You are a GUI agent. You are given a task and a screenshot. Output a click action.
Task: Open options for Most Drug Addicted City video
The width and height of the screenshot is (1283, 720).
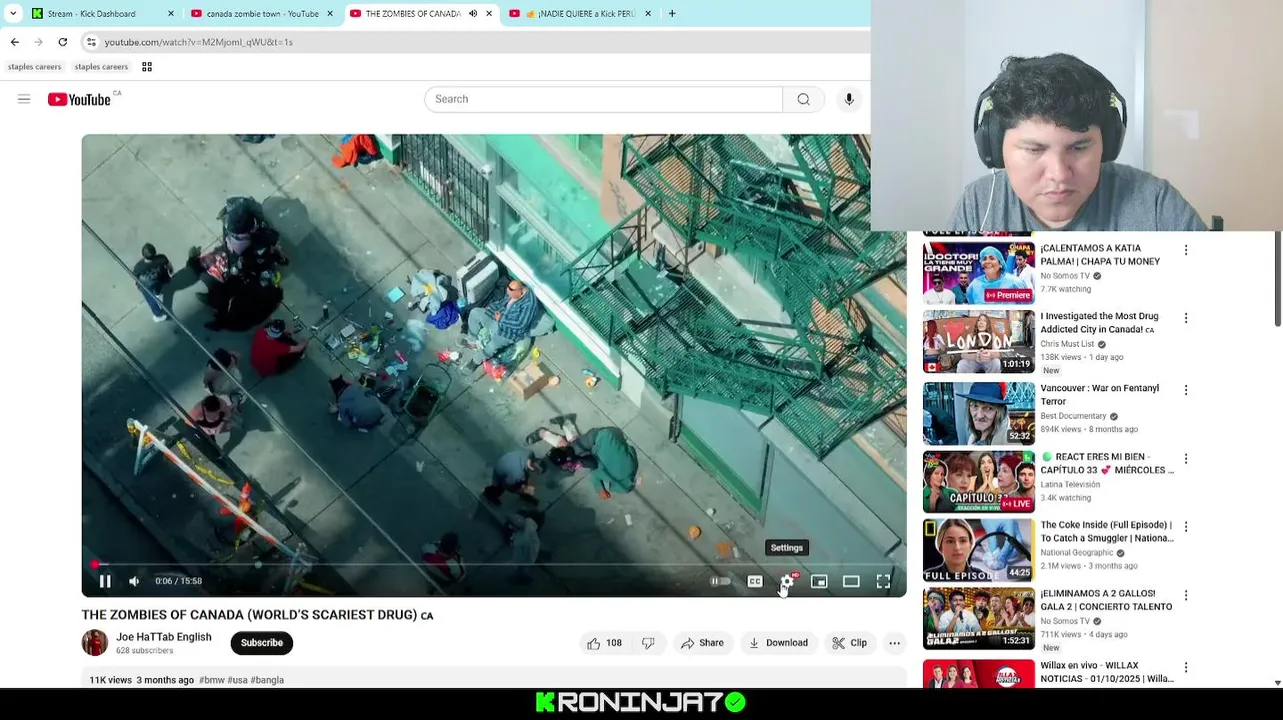pos(1186,318)
